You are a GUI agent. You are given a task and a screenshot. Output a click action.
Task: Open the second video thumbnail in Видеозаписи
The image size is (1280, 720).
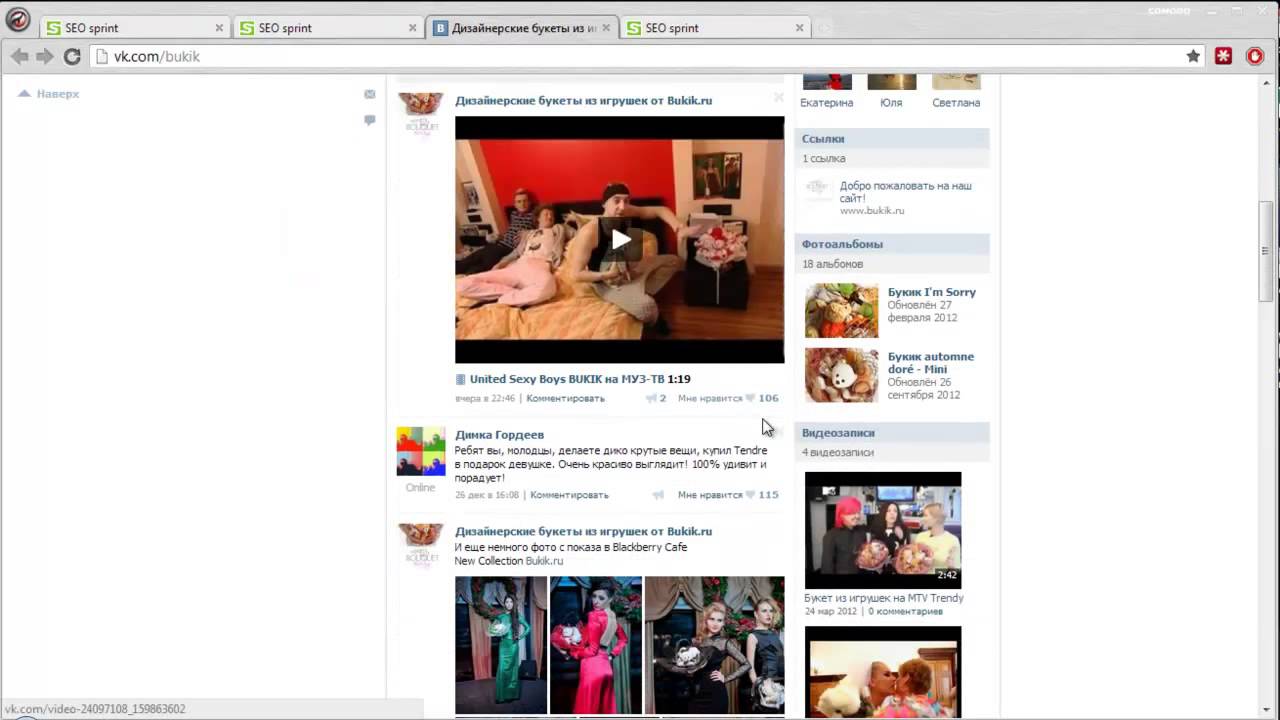click(x=883, y=672)
